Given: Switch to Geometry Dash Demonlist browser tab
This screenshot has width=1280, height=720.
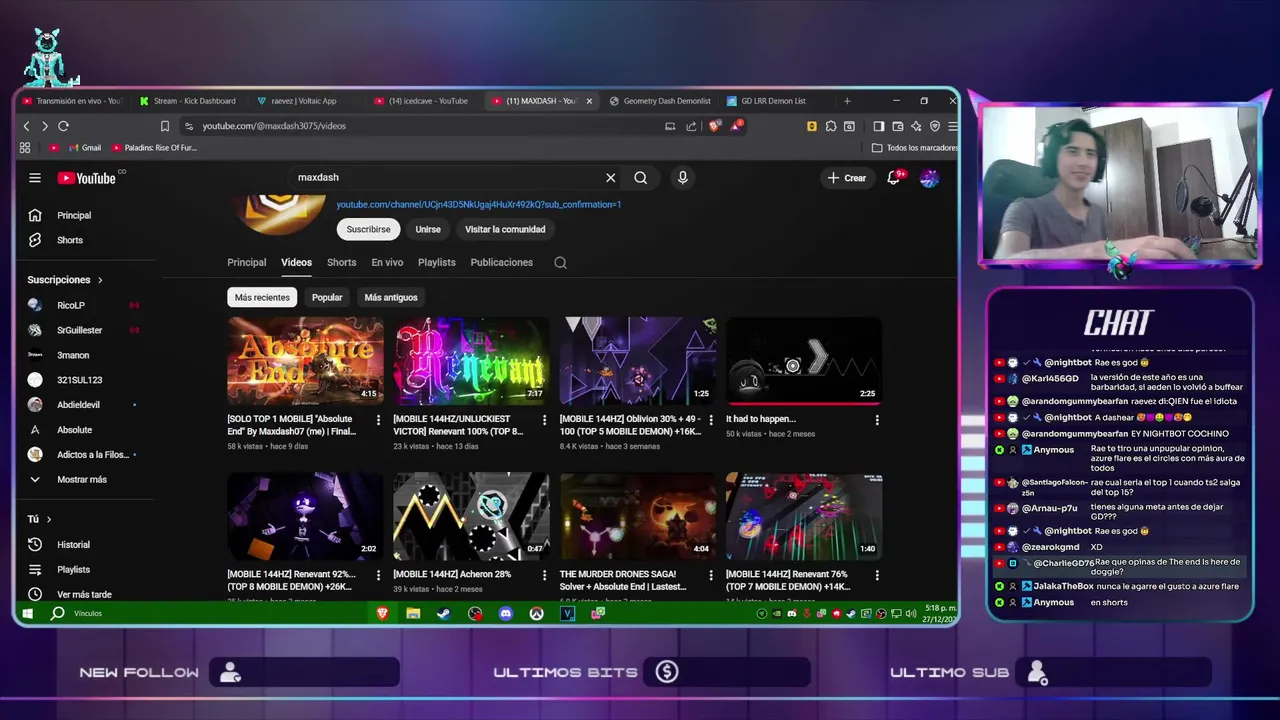Looking at the screenshot, I should pyautogui.click(x=660, y=101).
